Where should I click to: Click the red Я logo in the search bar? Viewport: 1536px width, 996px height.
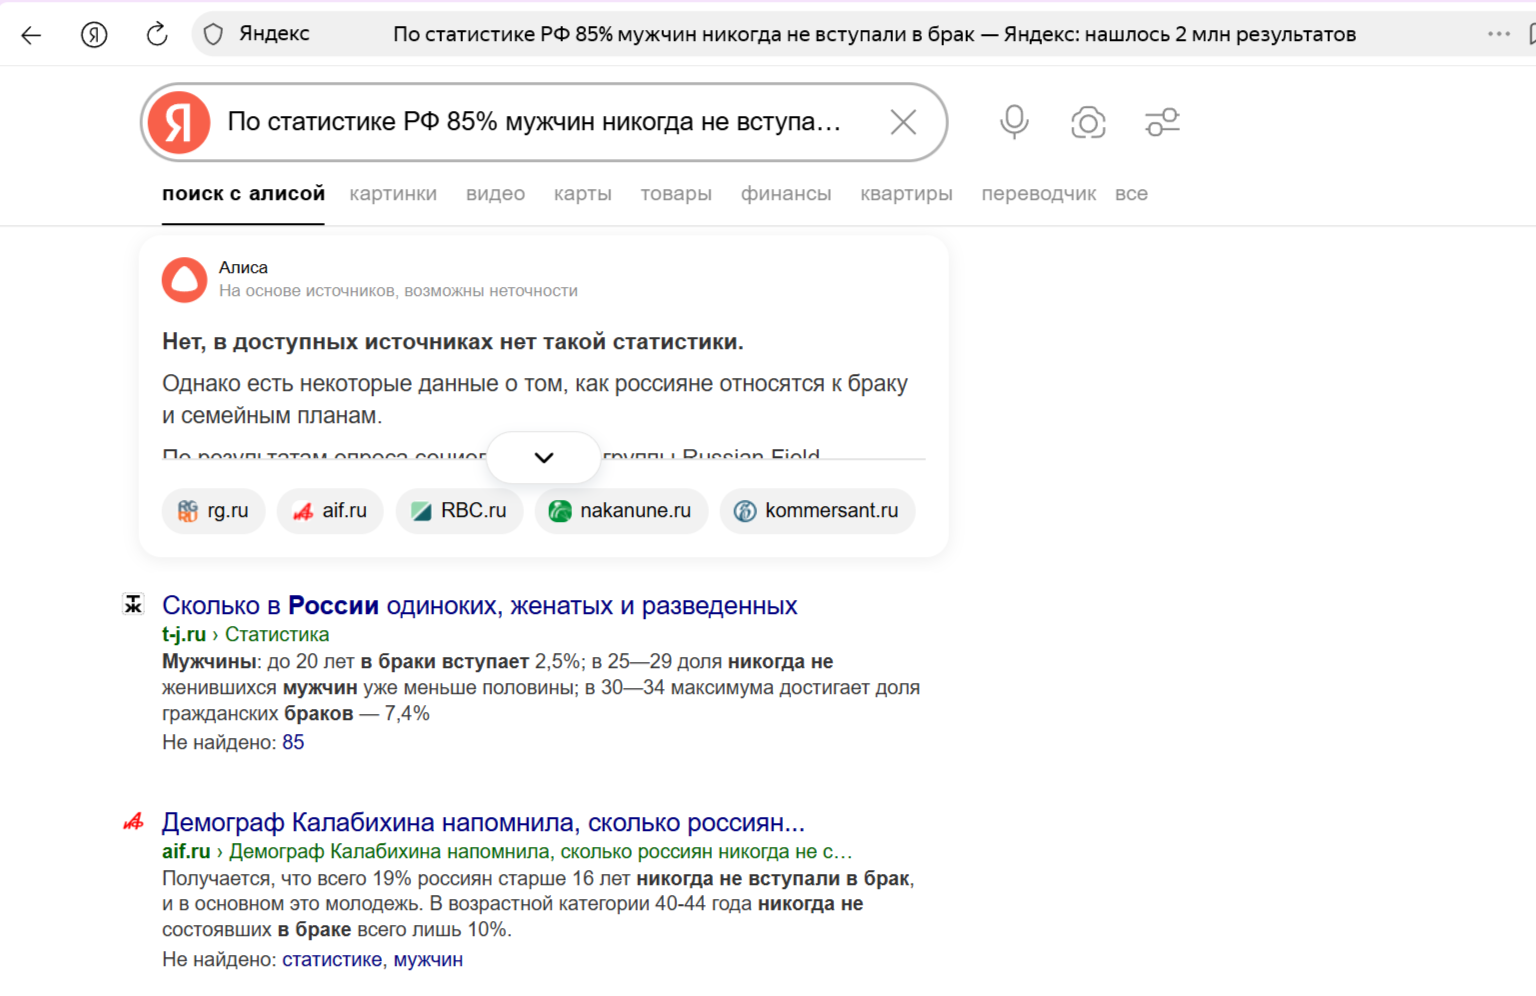point(178,122)
